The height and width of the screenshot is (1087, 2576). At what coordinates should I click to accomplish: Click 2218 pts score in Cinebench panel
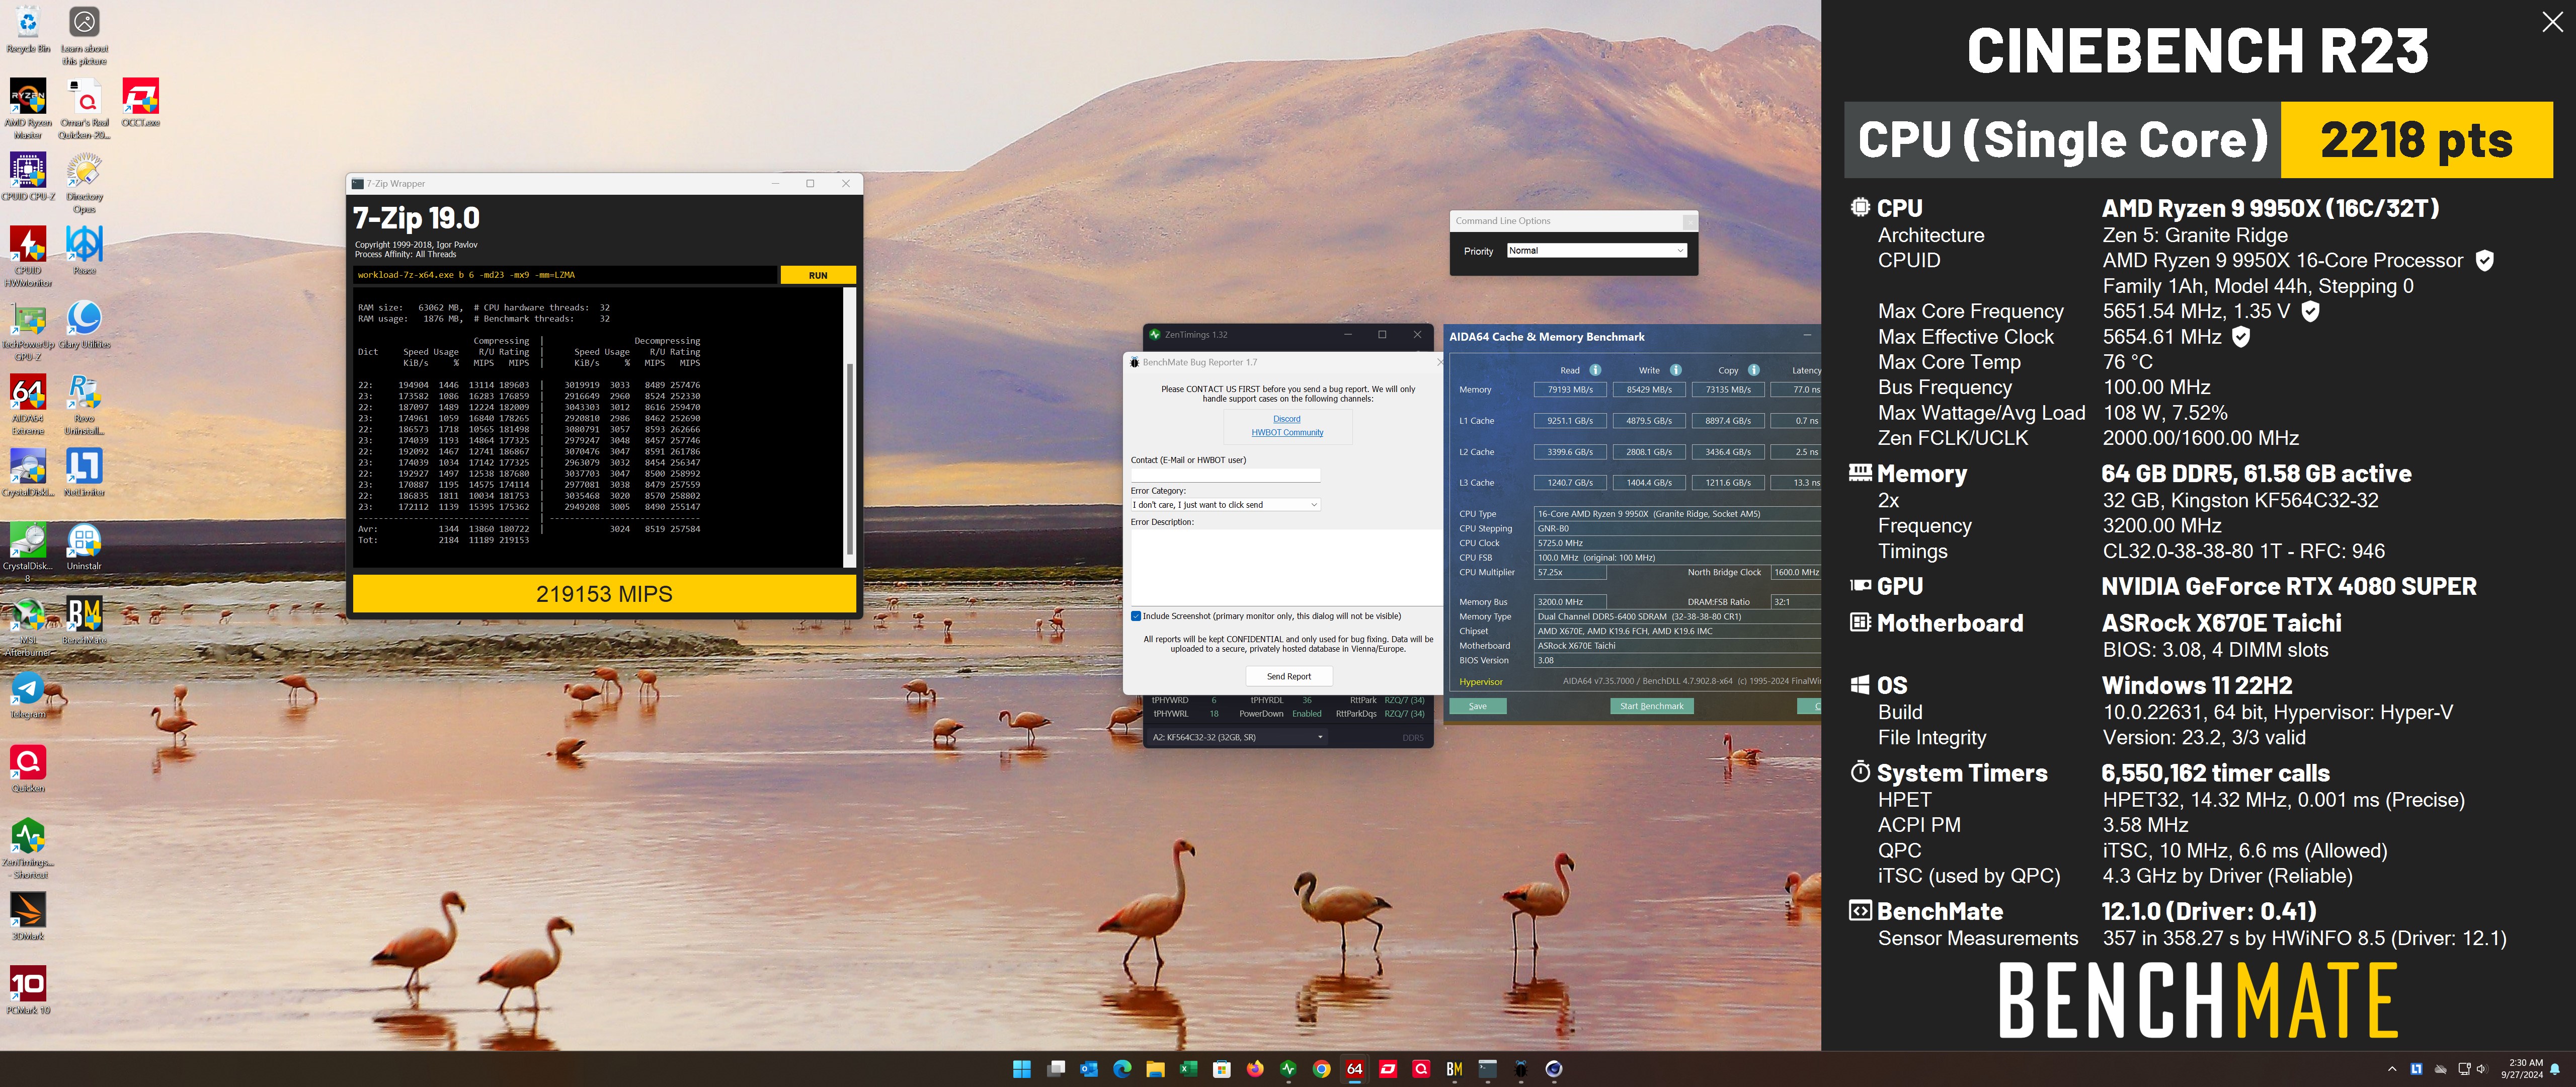coord(2416,140)
